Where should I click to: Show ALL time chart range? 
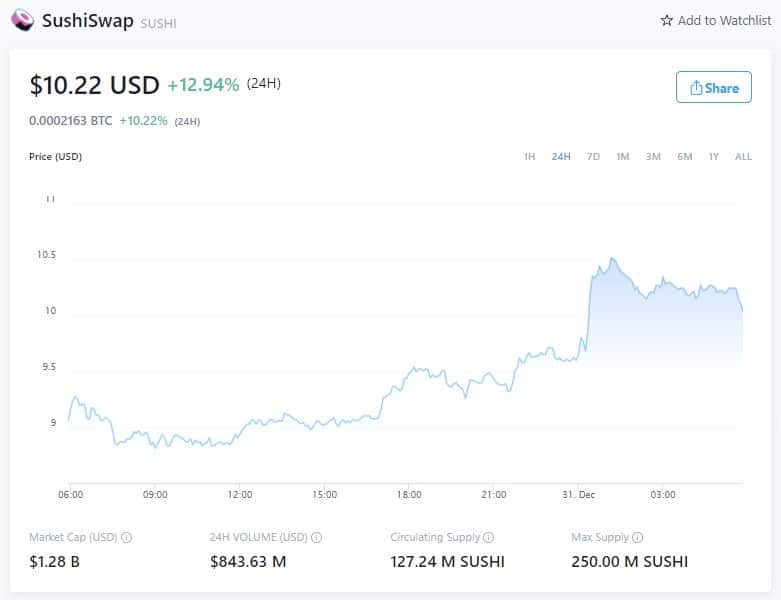tap(743, 156)
